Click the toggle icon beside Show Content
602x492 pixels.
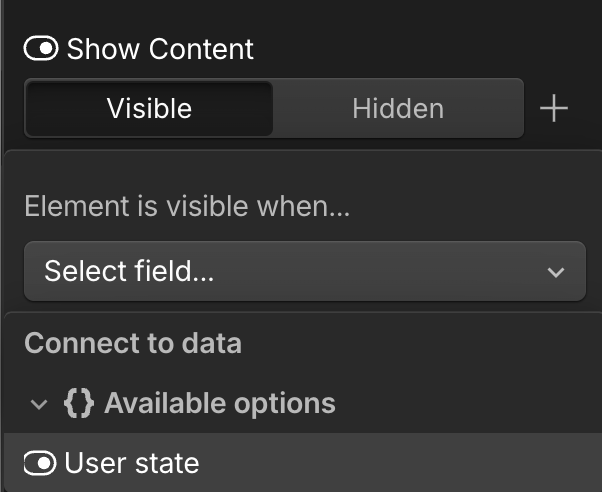pos(41,48)
